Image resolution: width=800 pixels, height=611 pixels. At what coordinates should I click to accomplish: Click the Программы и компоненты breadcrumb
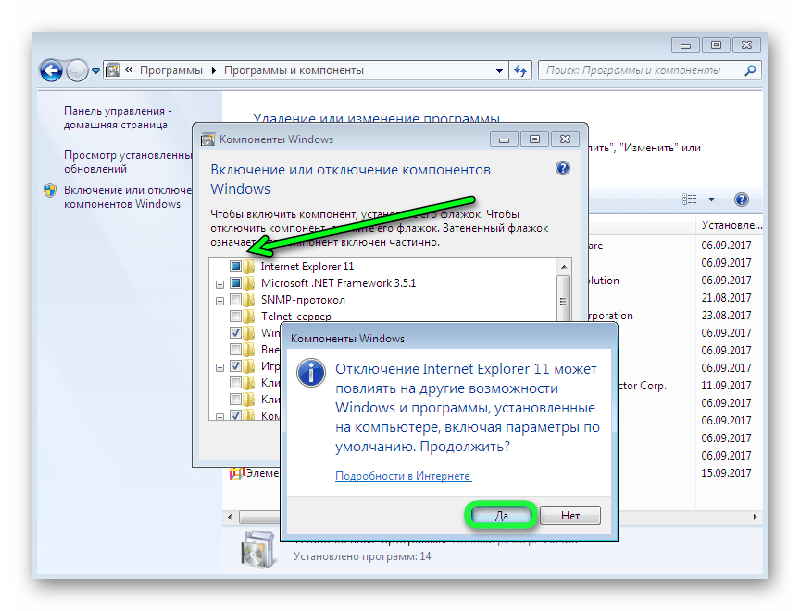pos(294,70)
